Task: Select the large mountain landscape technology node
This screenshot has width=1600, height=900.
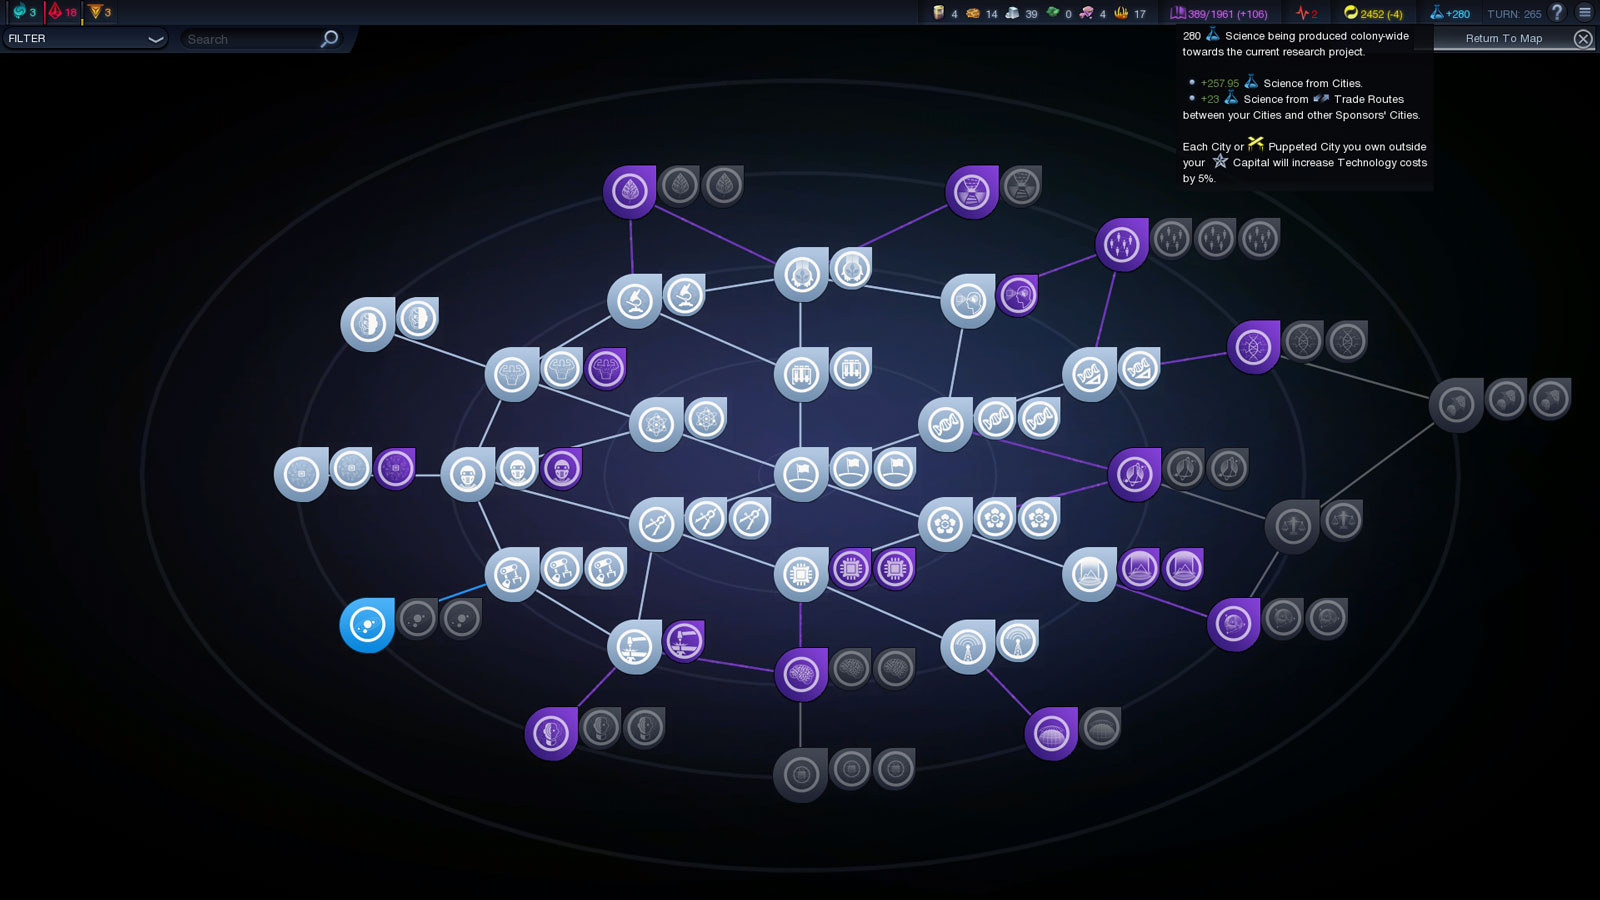Action: (1089, 574)
